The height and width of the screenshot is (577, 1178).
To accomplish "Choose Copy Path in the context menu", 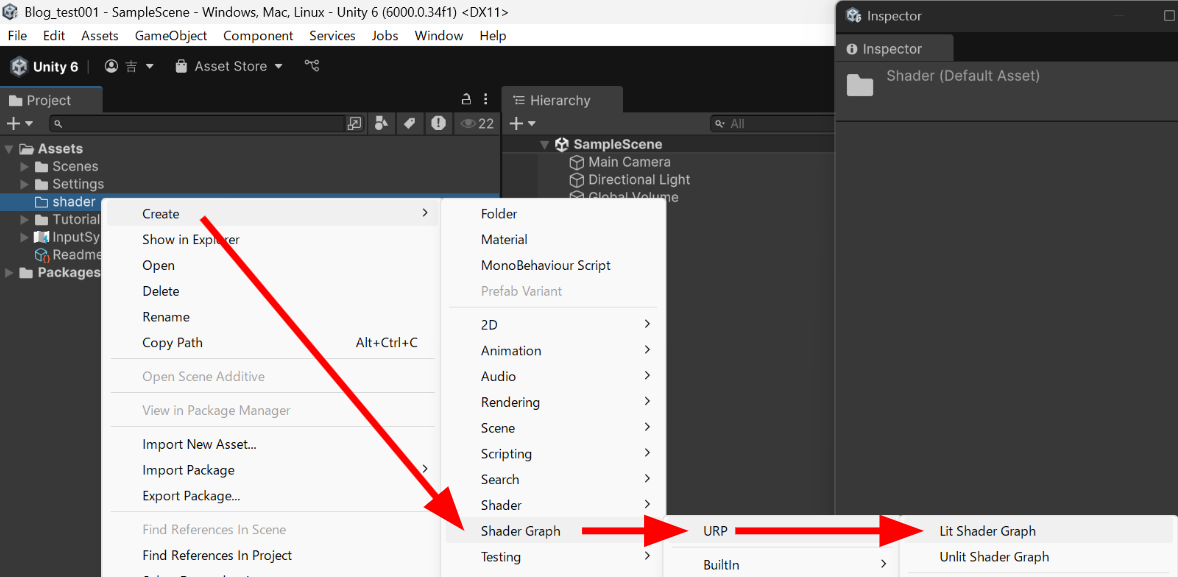I will click(x=272, y=343).
